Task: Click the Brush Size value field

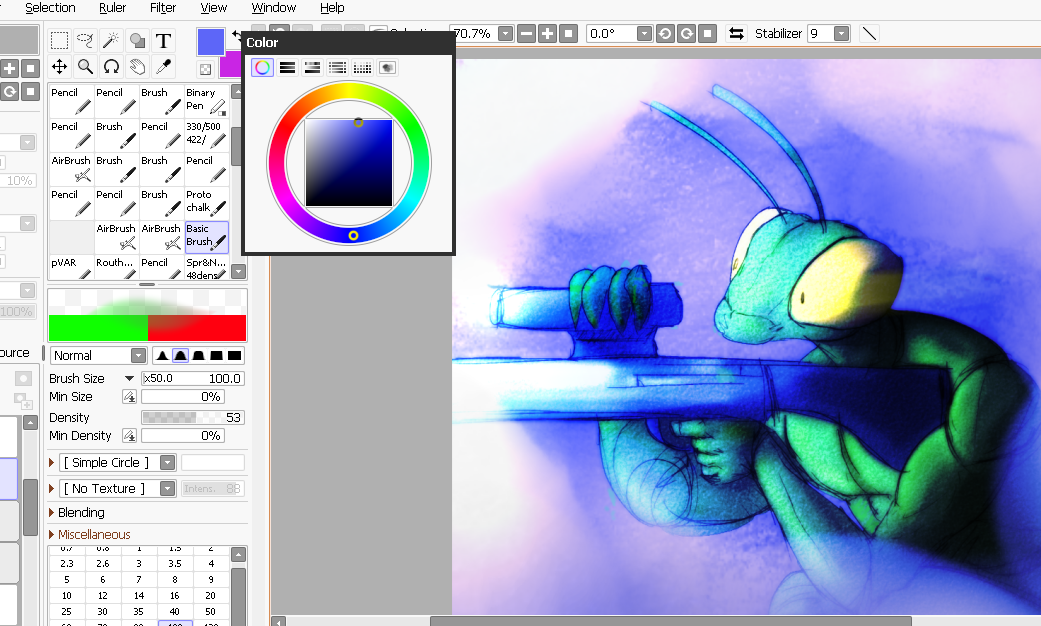Action: point(193,378)
